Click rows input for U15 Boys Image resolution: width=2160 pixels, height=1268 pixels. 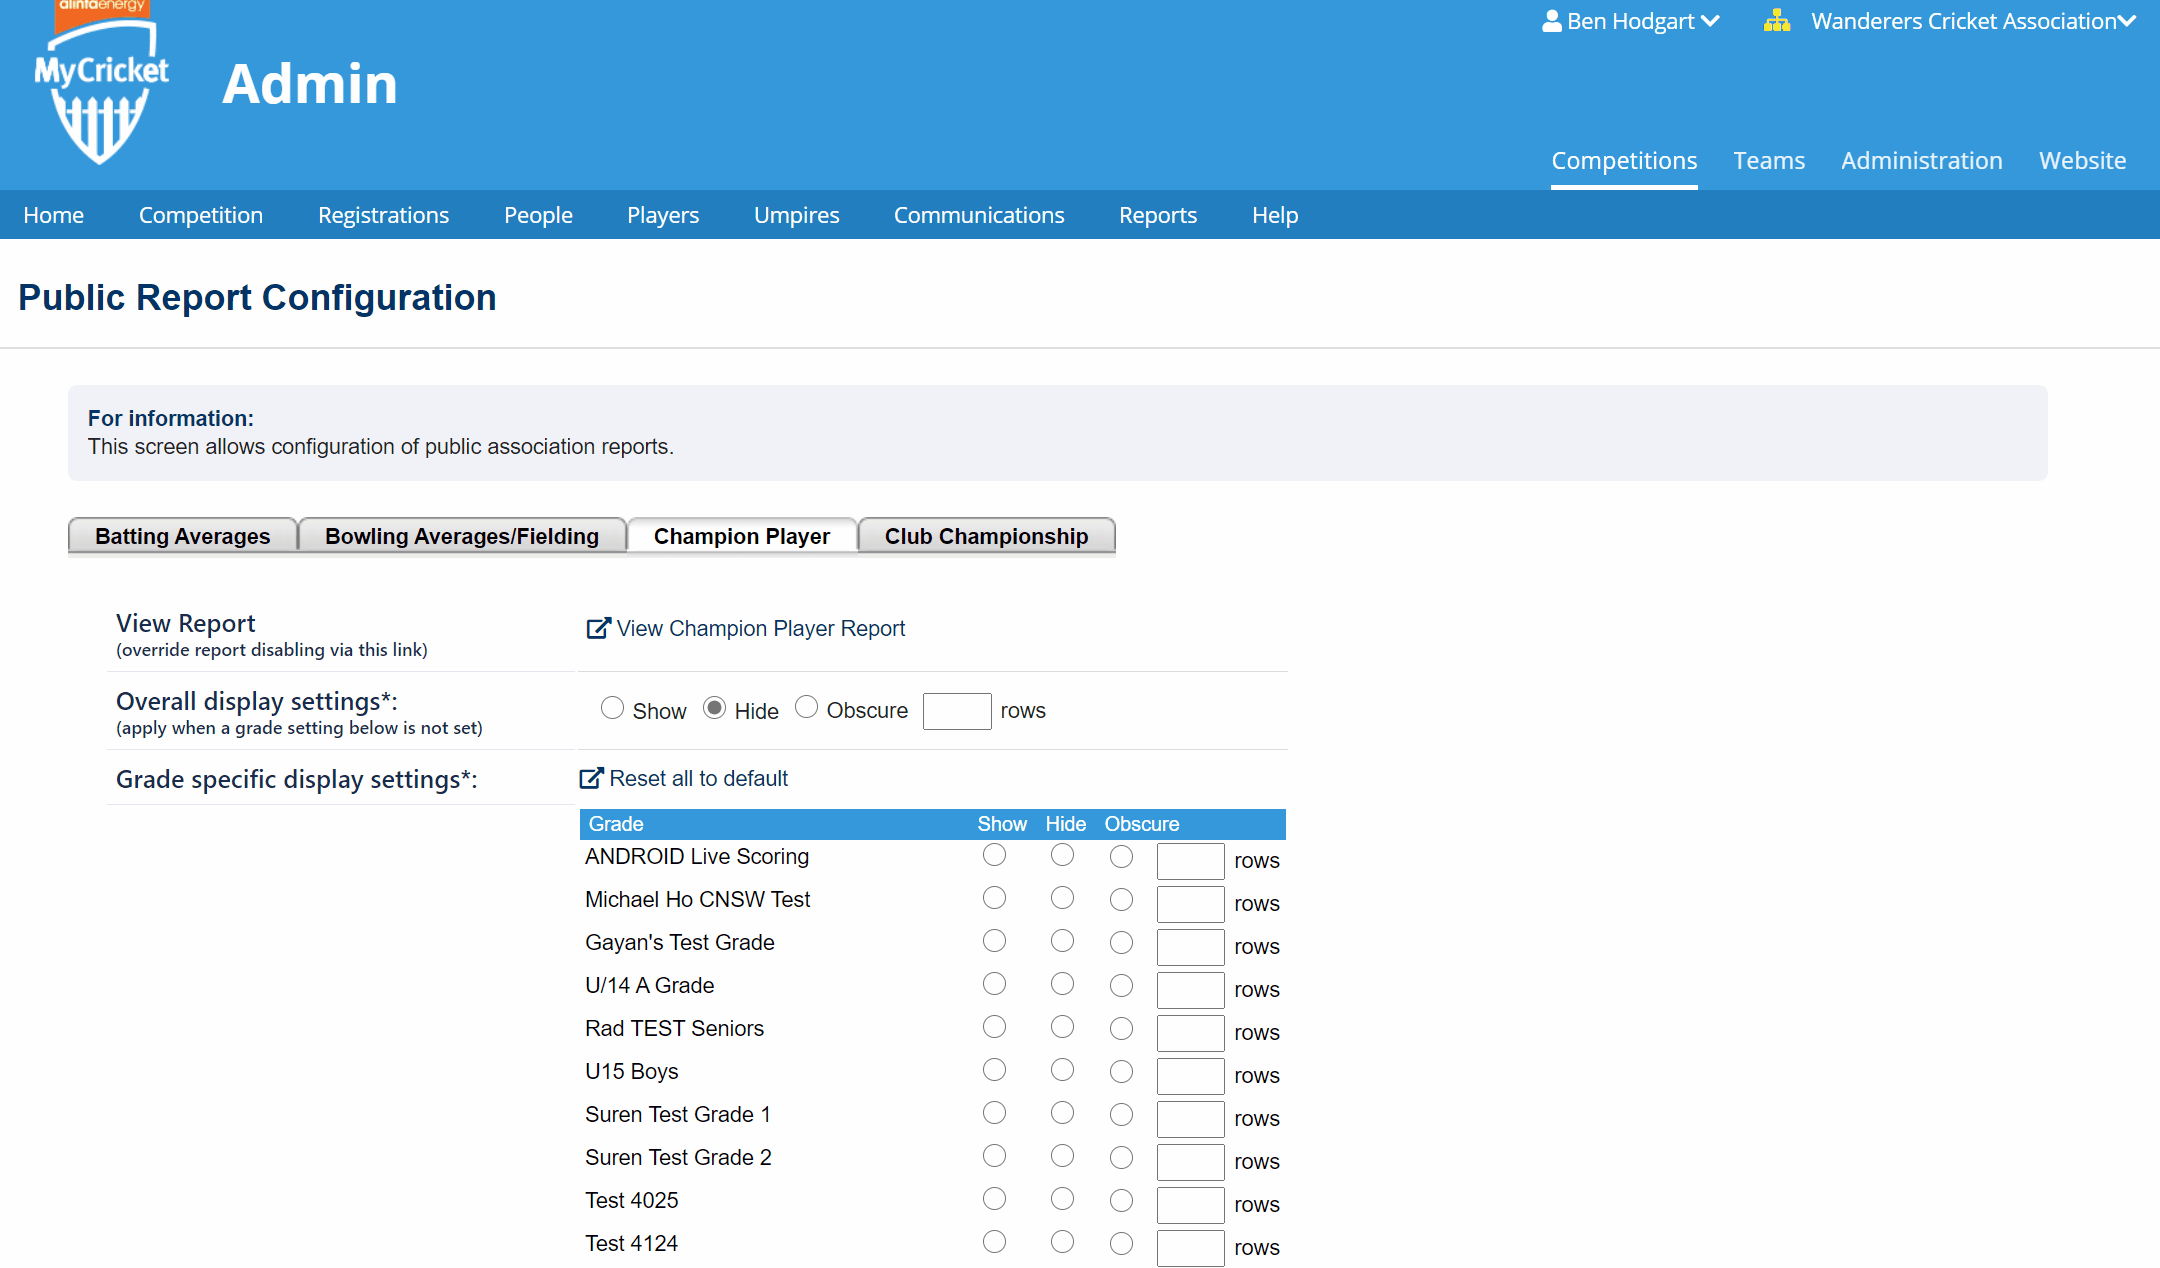[x=1191, y=1076]
